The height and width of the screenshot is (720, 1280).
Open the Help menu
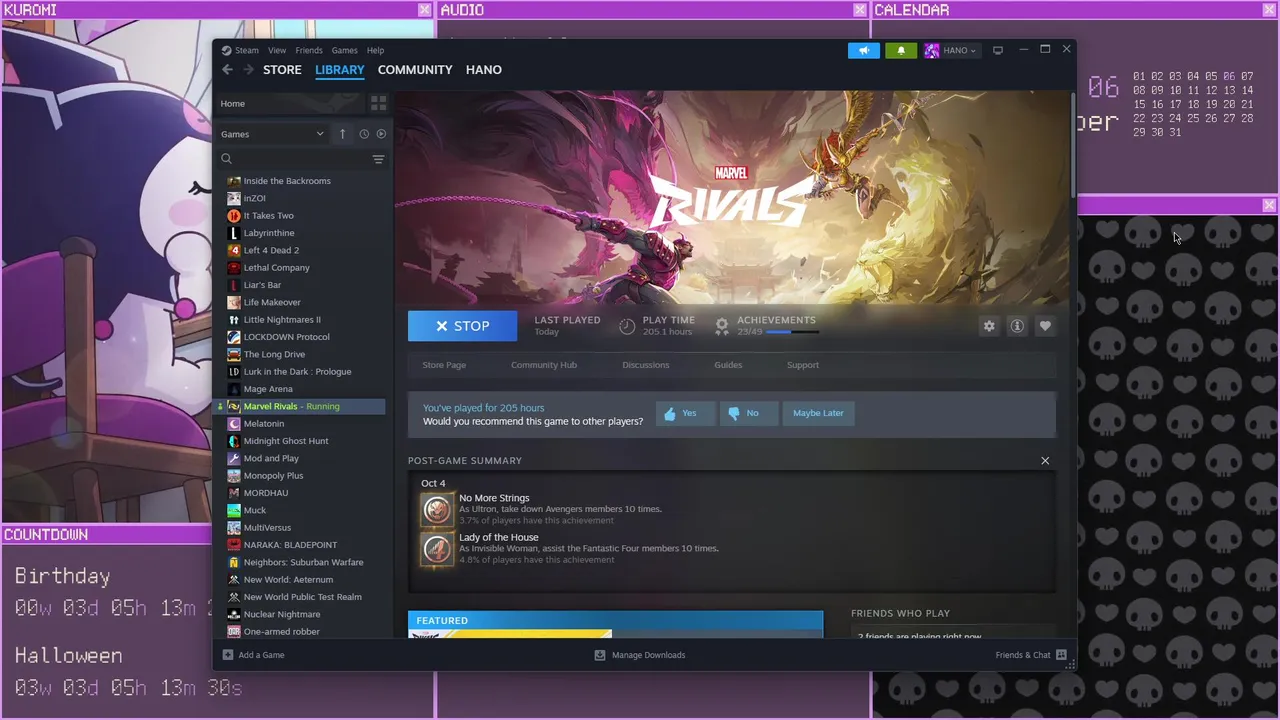pos(375,50)
